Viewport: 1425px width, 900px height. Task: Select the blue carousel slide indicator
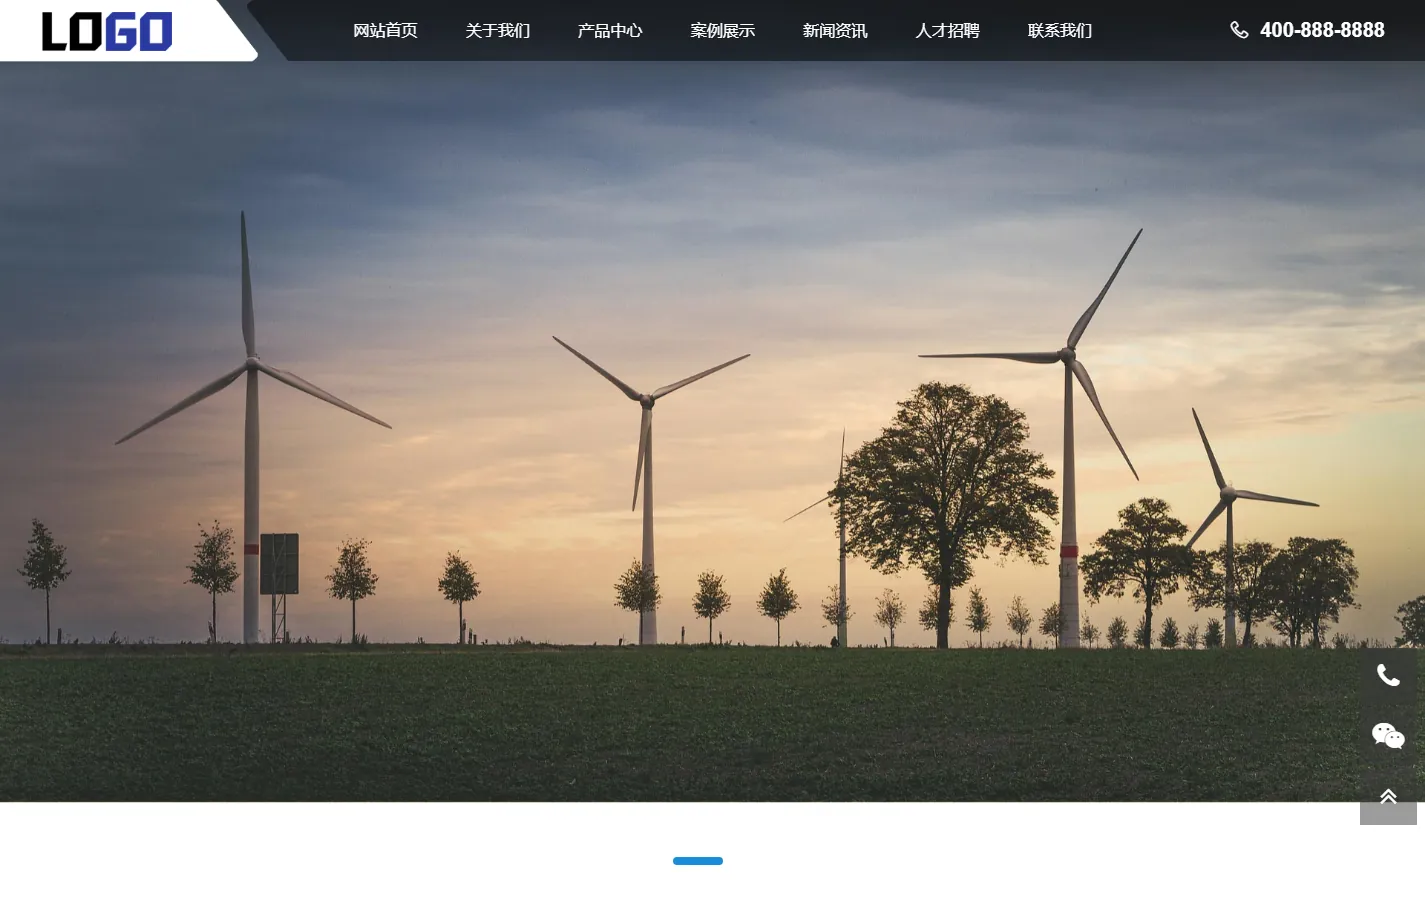[698, 861]
